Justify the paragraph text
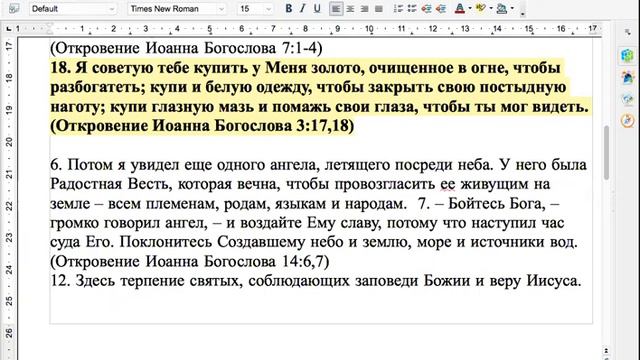 tap(379, 9)
